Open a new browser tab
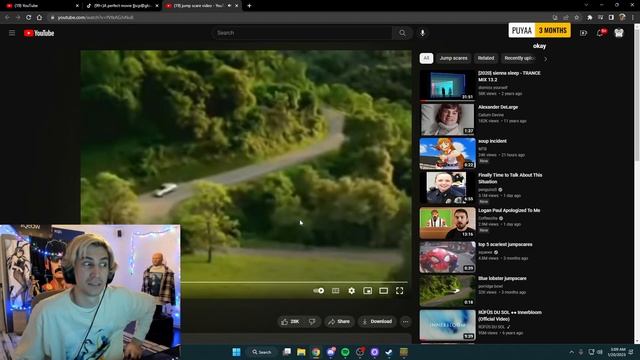Viewport: 640px width, 360px height. (249, 6)
